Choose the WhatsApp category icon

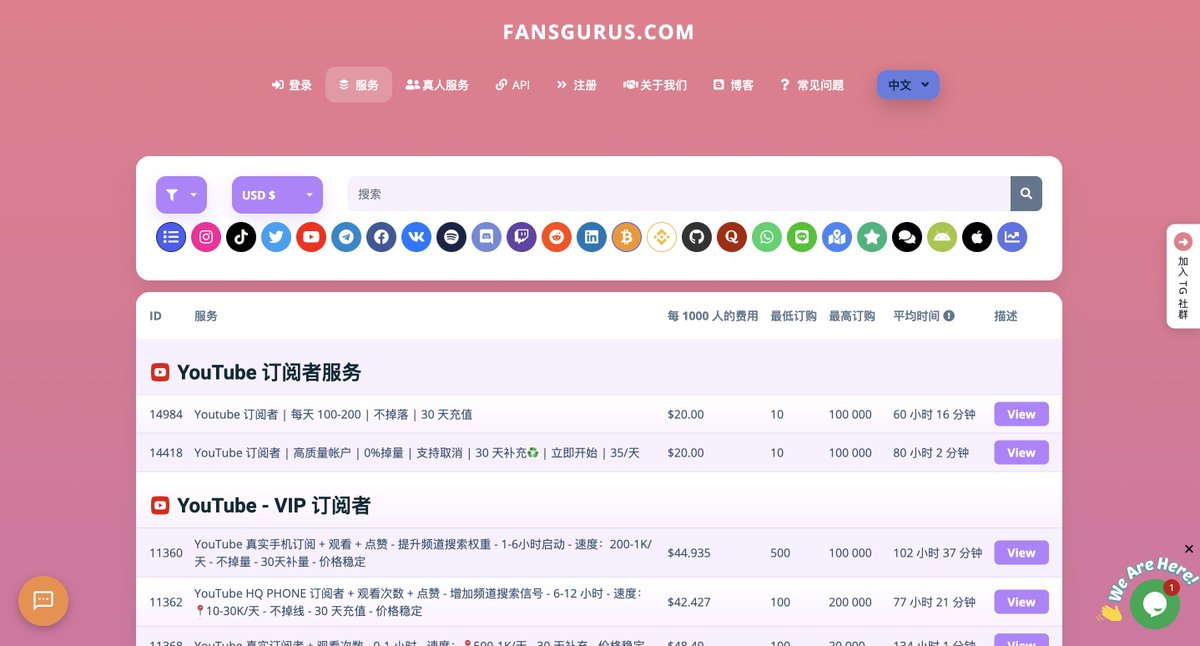point(767,237)
